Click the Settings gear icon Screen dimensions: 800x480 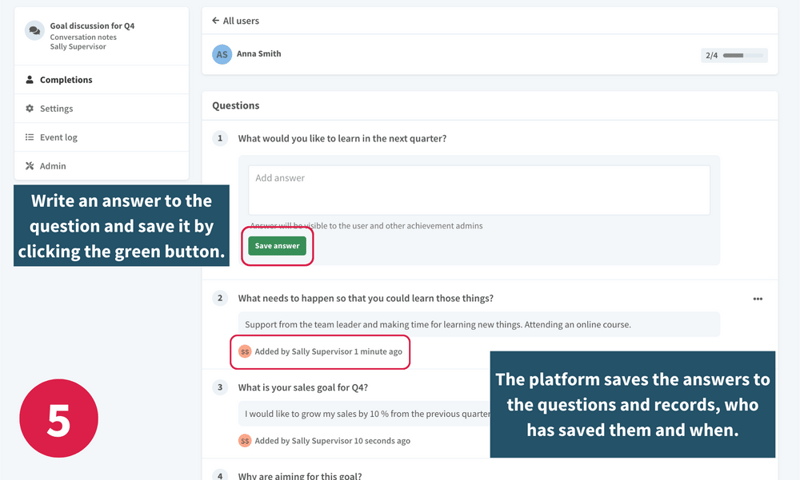pyautogui.click(x=30, y=109)
